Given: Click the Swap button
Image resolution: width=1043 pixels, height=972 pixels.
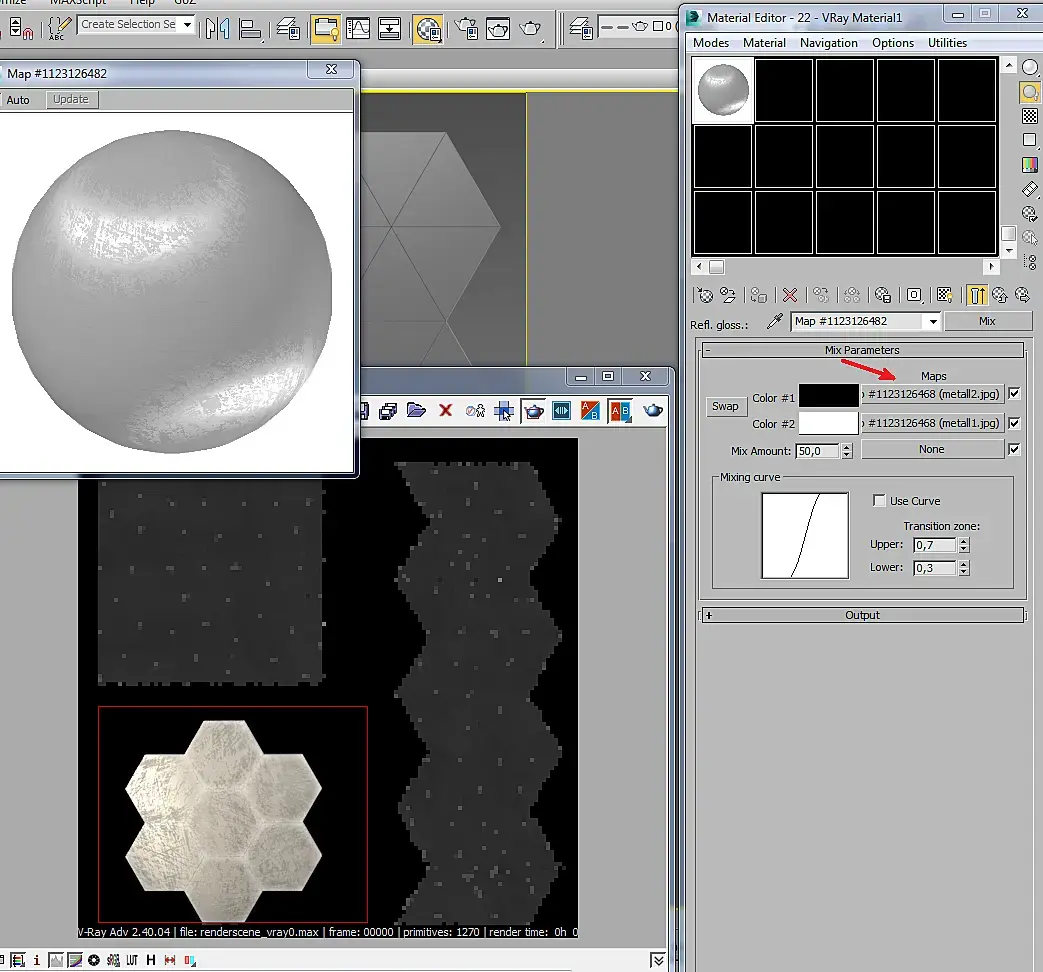Looking at the screenshot, I should pyautogui.click(x=725, y=406).
